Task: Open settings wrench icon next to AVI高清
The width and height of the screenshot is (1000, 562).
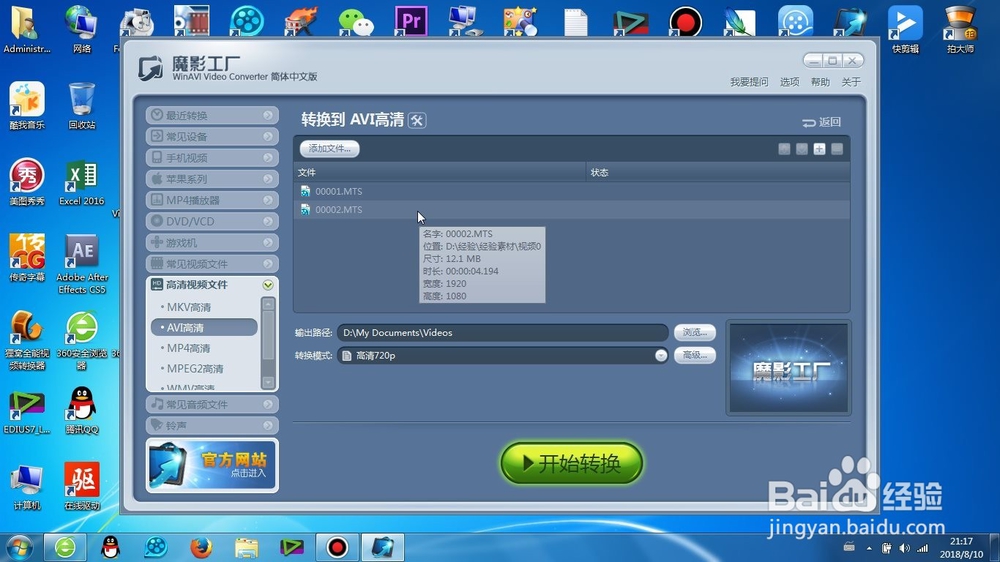Action: [417, 120]
